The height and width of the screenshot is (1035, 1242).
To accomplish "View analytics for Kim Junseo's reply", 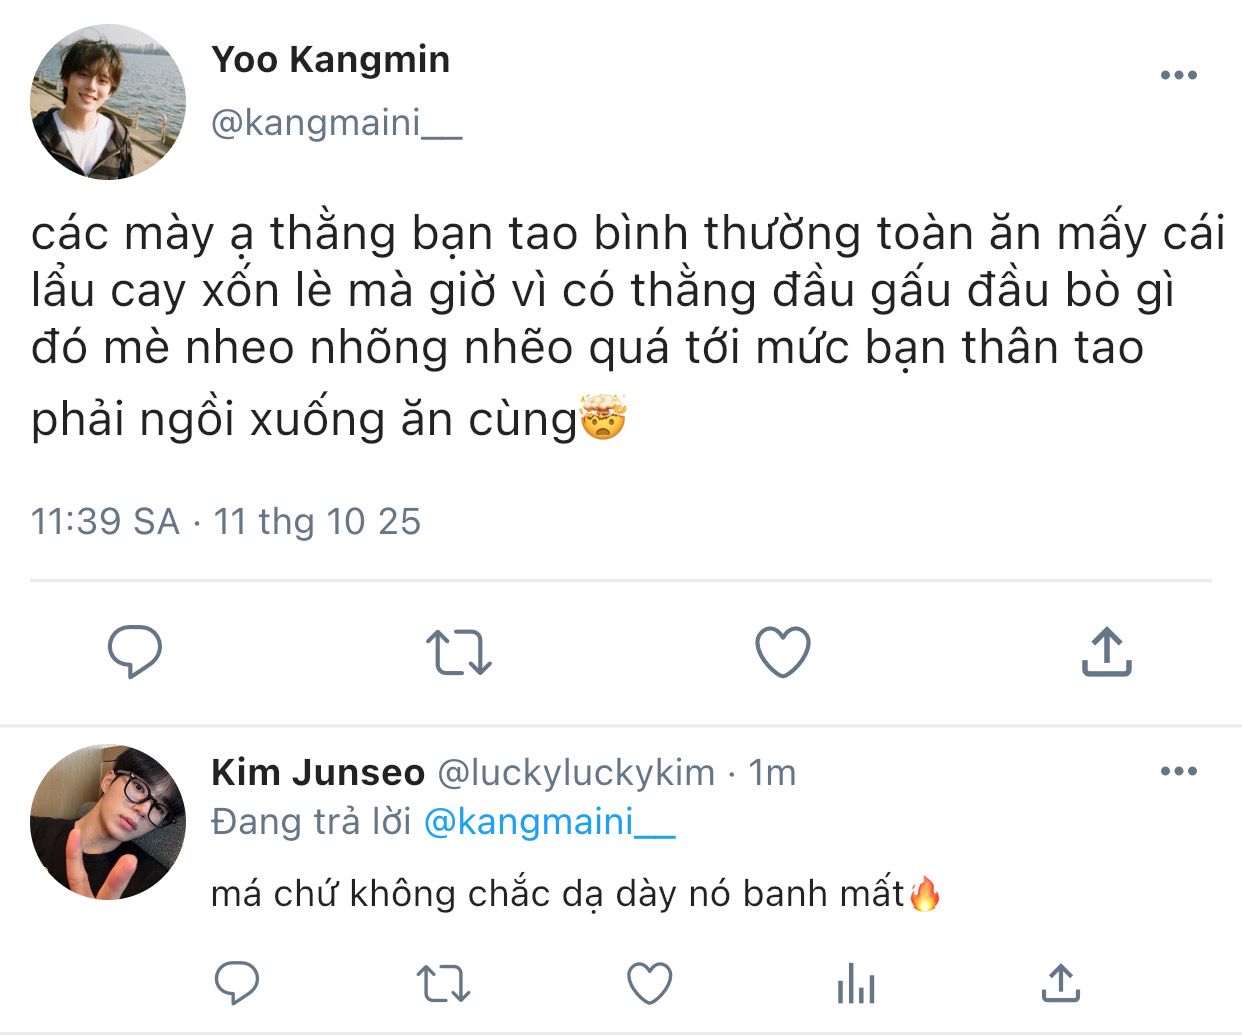I will (856, 982).
